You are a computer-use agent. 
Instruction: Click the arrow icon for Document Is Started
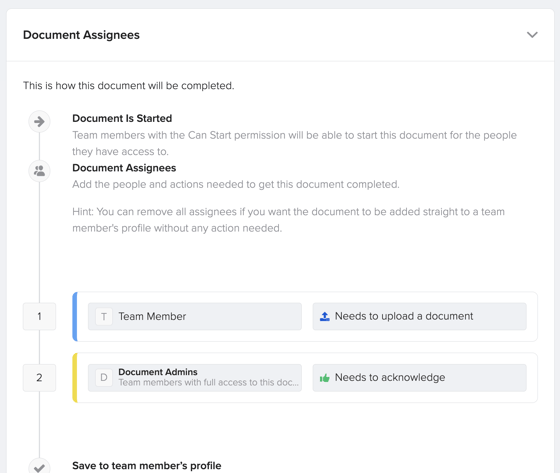coord(39,121)
